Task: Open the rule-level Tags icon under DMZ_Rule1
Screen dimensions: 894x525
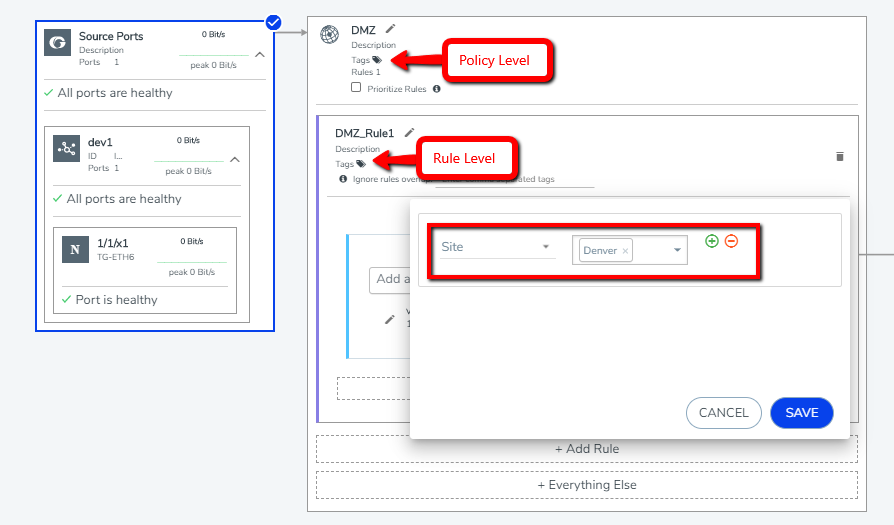Action: point(360,164)
